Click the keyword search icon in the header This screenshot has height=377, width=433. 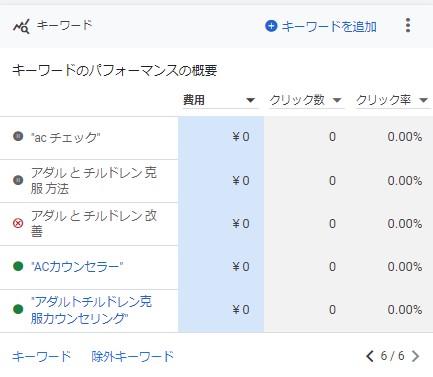pos(21,26)
